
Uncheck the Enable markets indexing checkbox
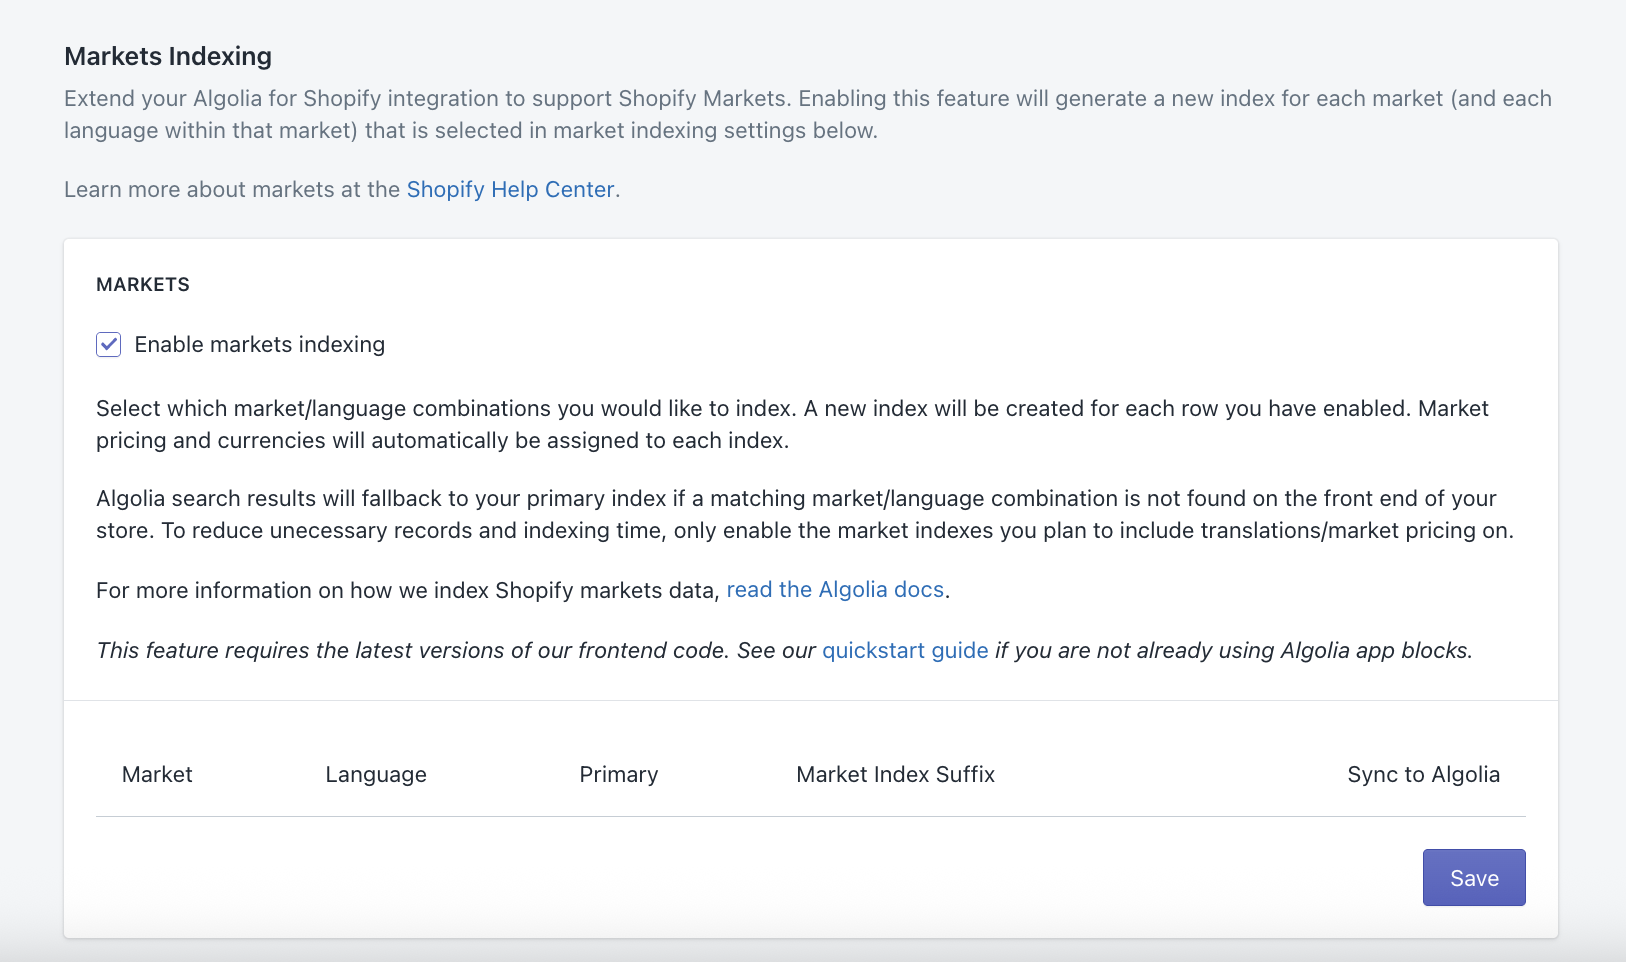[x=109, y=345]
